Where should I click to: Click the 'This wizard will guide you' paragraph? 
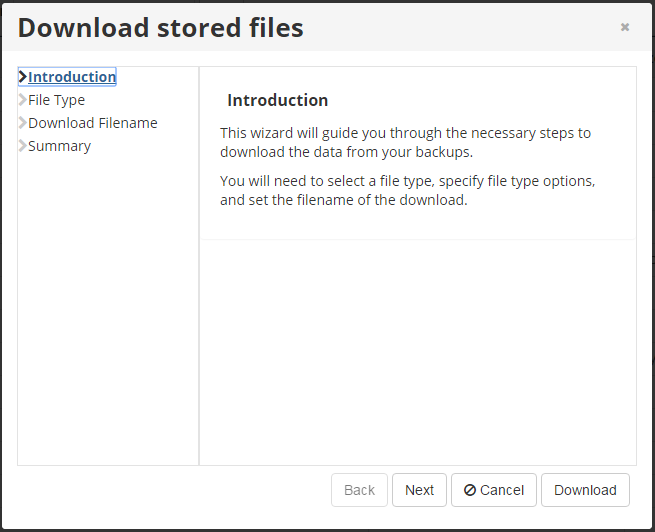(x=405, y=142)
